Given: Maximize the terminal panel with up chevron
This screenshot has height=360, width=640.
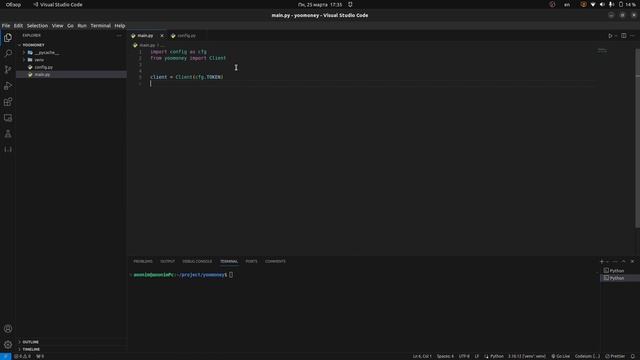Looking at the screenshot, I should pyautogui.click(x=623, y=261).
